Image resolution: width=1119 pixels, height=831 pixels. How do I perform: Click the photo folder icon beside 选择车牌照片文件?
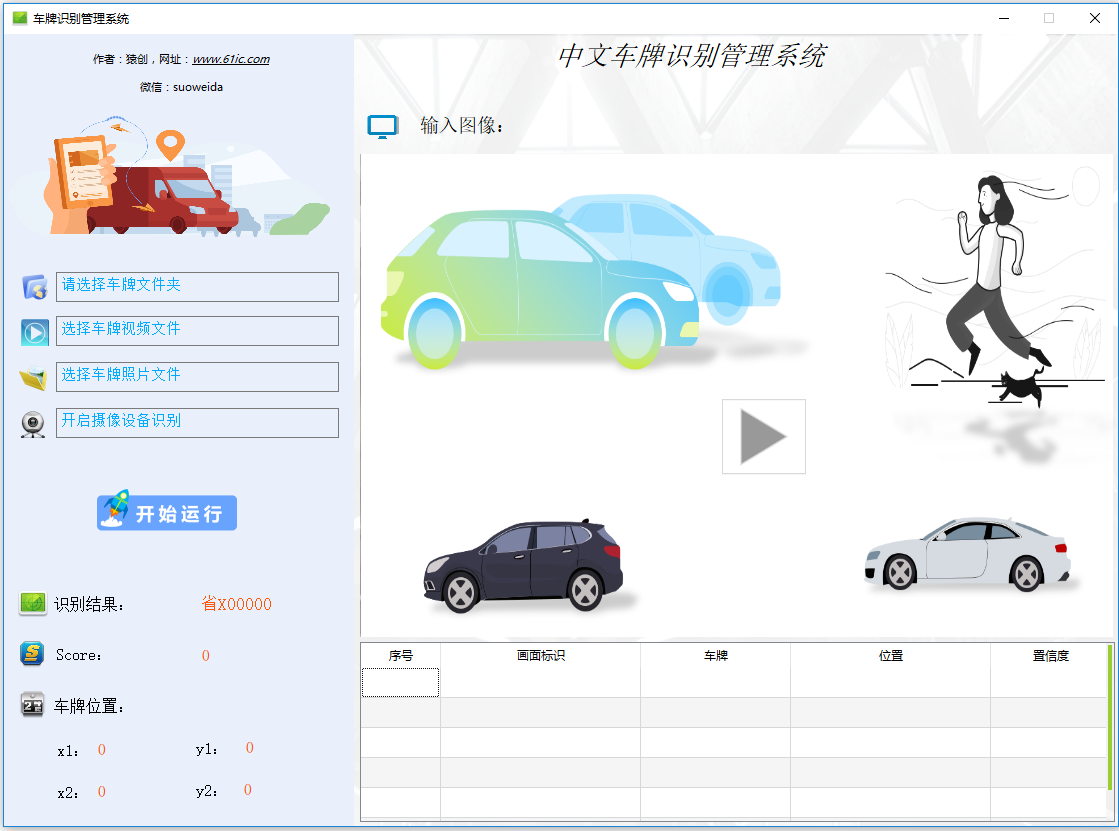(34, 378)
